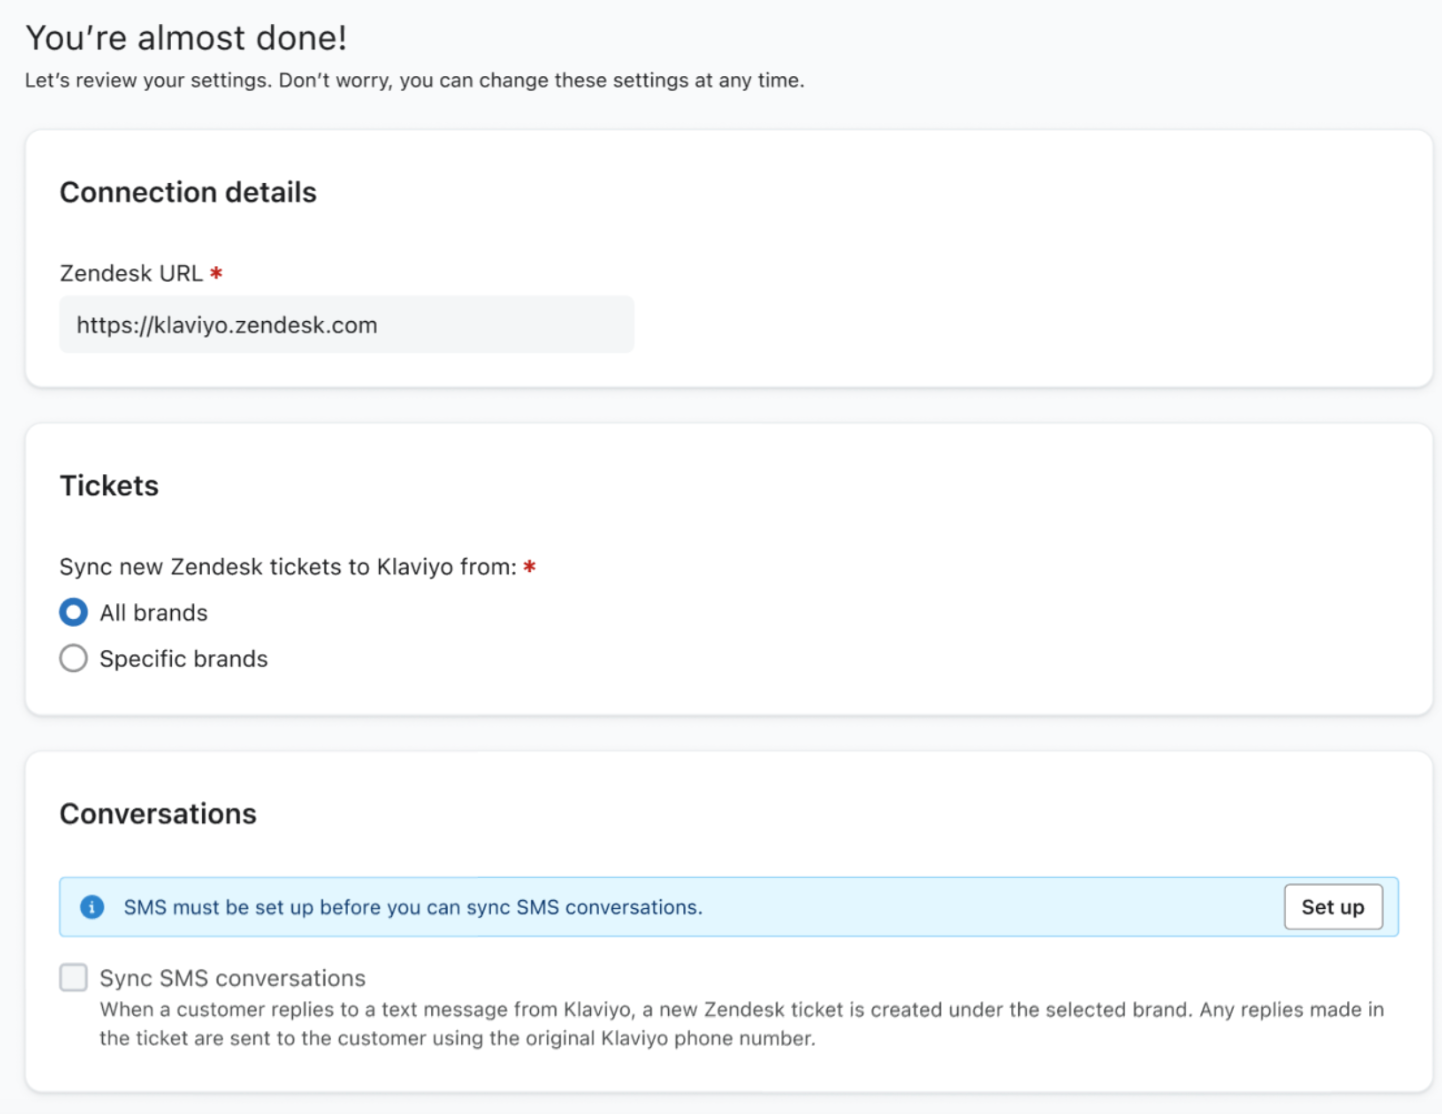
Task: Select the Specific brands radio button
Action: point(73,658)
